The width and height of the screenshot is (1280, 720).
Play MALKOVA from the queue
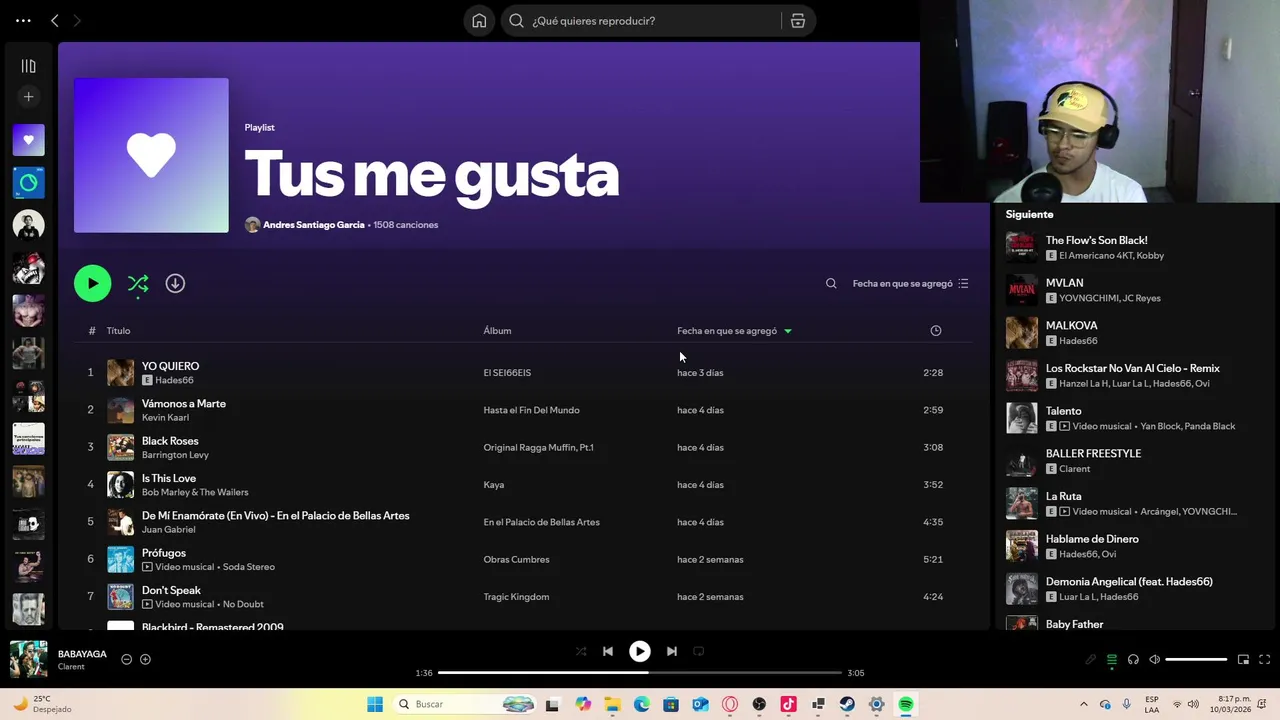(x=1071, y=326)
